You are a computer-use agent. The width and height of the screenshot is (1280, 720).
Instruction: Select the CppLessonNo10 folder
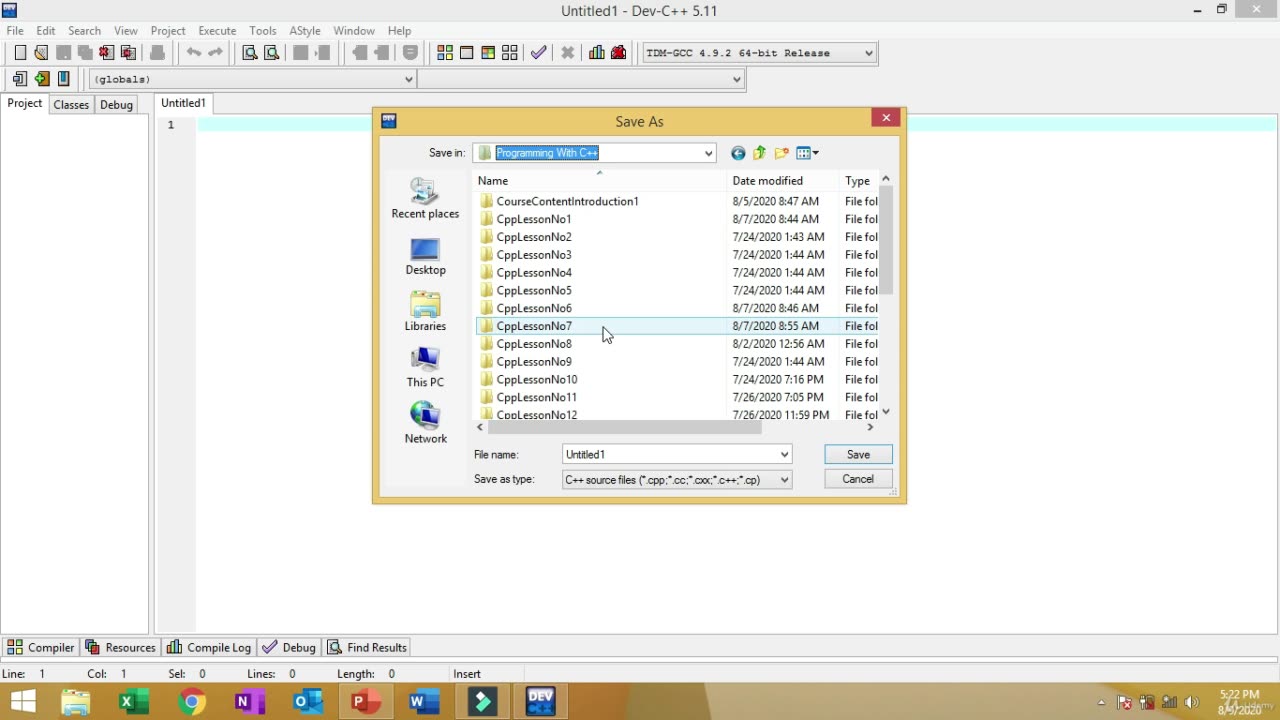point(537,380)
